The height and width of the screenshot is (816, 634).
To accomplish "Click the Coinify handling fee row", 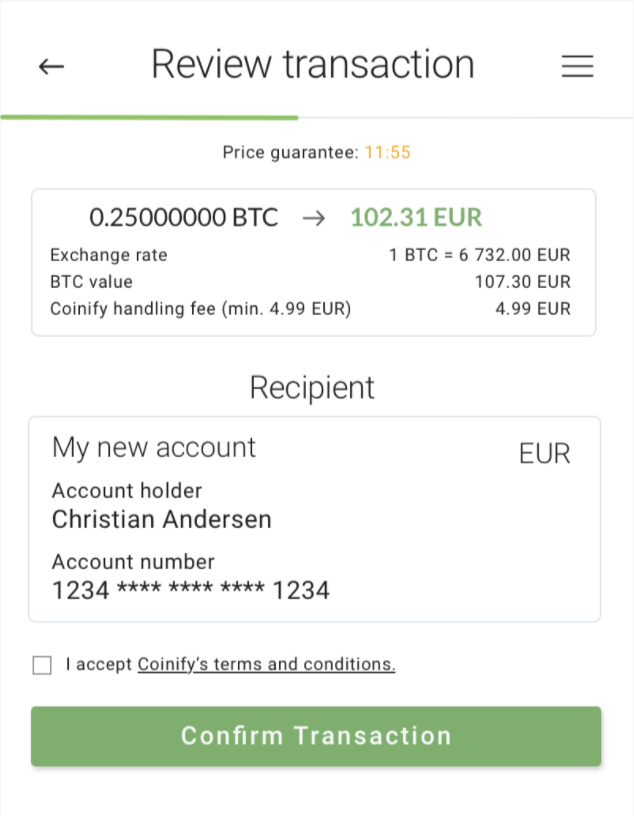I will pyautogui.click(x=310, y=309).
